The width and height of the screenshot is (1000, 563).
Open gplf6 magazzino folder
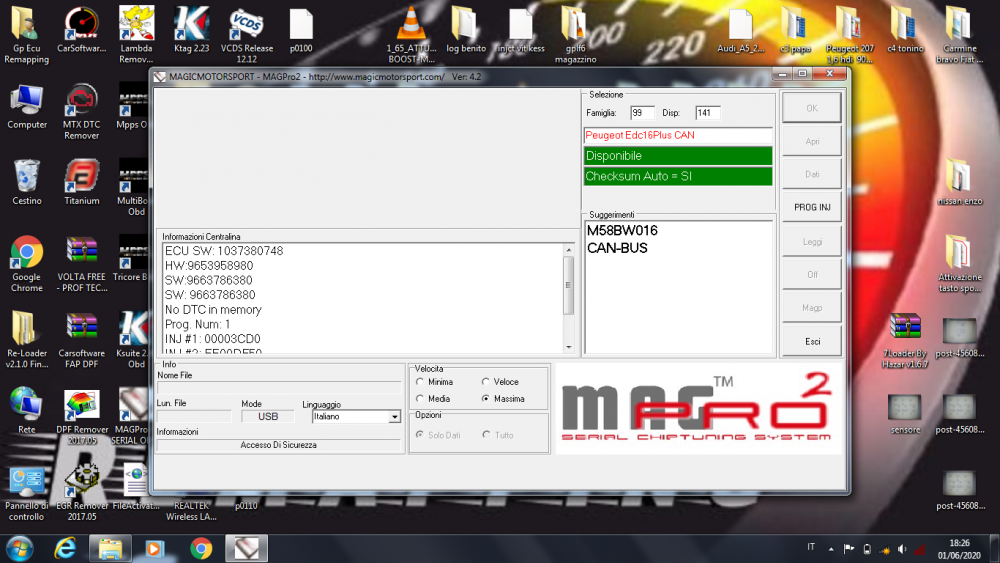coord(575,35)
